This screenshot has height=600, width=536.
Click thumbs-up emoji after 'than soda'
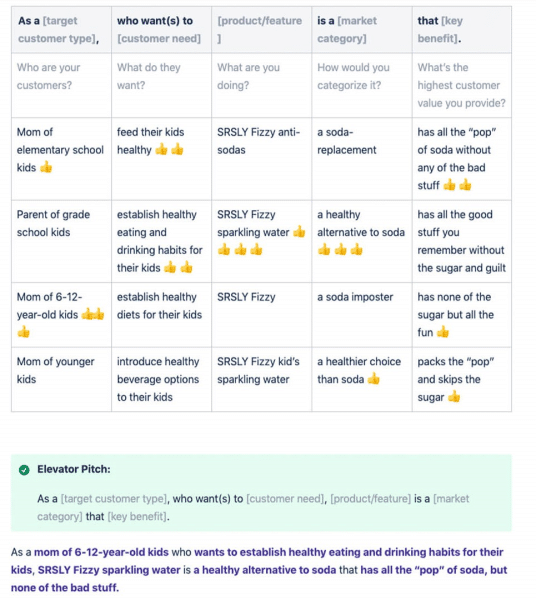(x=373, y=379)
